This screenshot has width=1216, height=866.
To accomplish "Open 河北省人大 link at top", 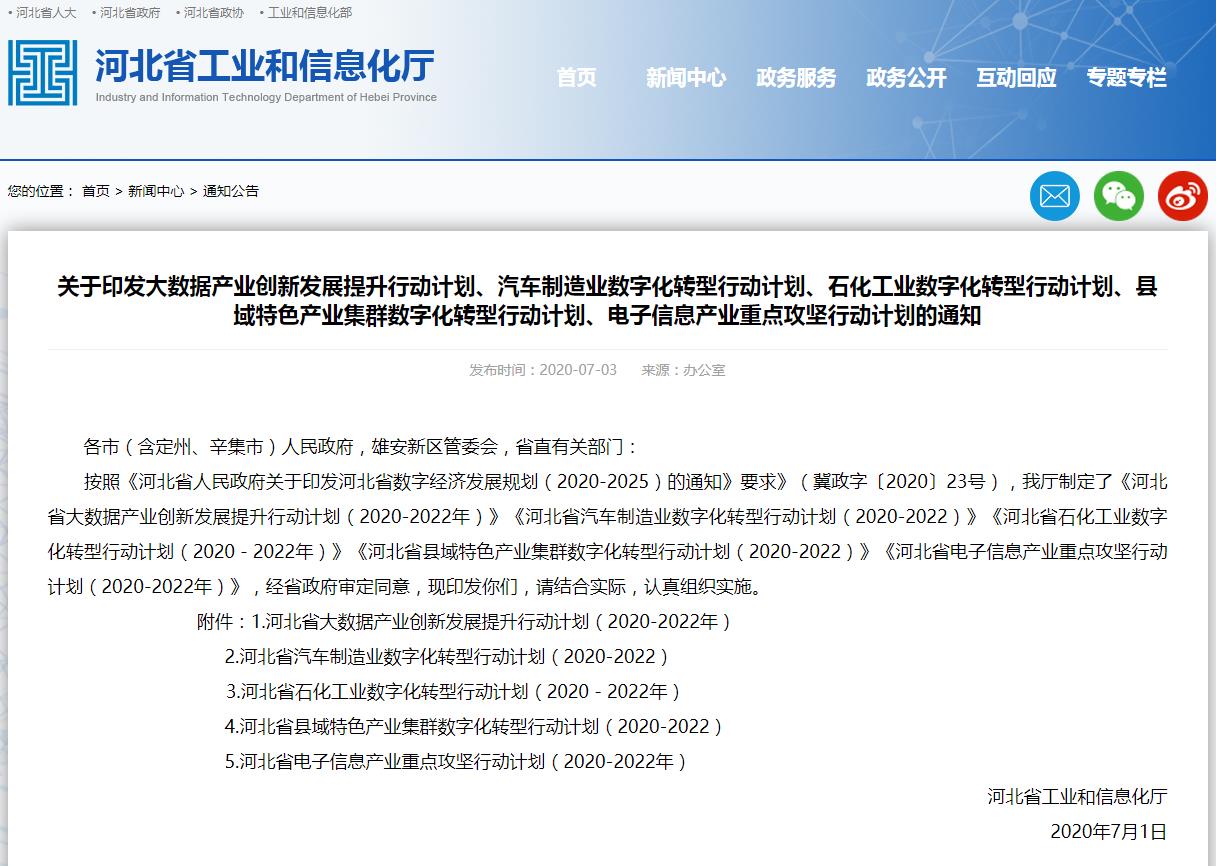I will point(42,13).
